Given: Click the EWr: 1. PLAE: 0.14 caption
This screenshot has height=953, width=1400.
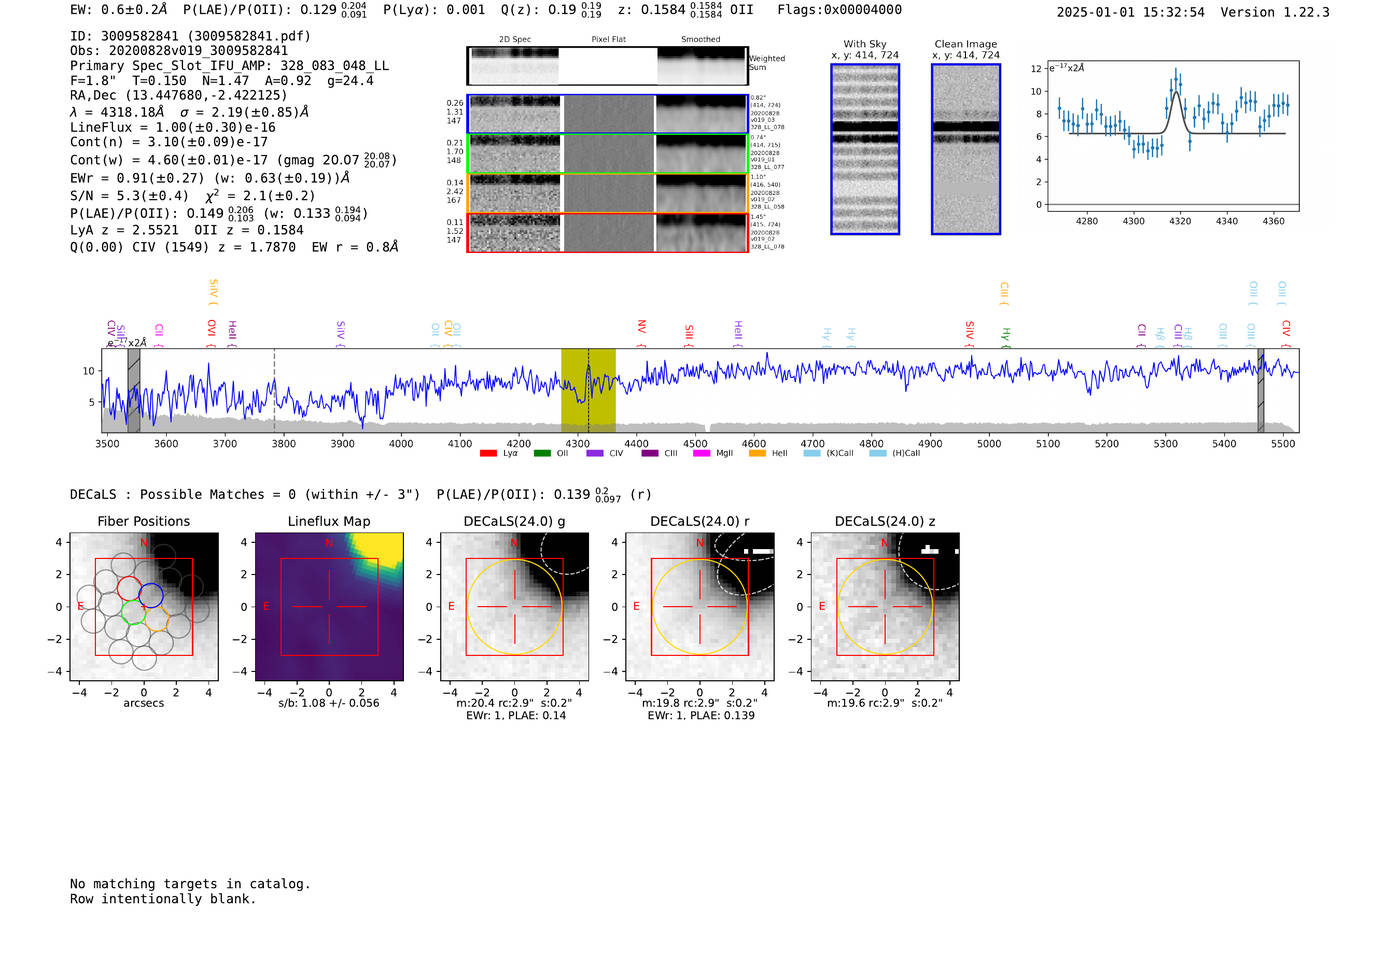Looking at the screenshot, I should coord(514,716).
